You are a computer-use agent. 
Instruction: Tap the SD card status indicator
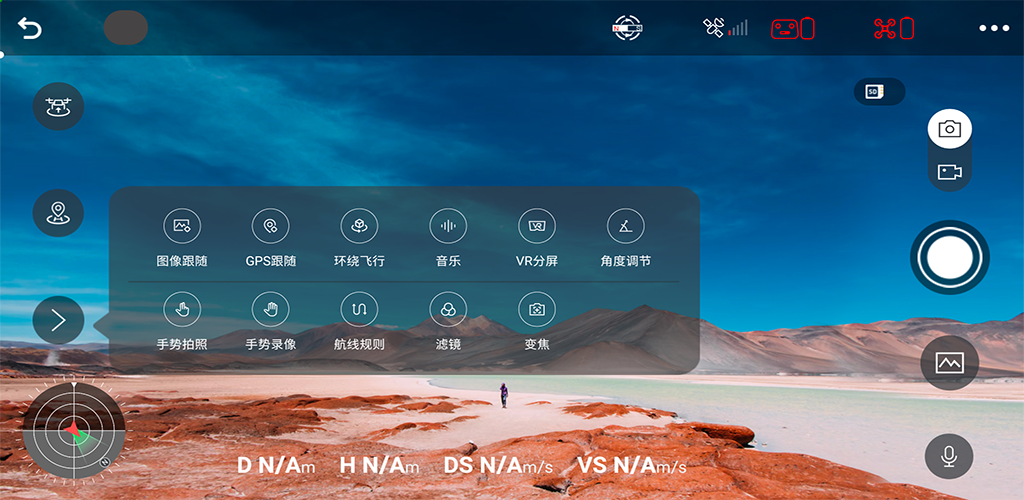tap(879, 91)
